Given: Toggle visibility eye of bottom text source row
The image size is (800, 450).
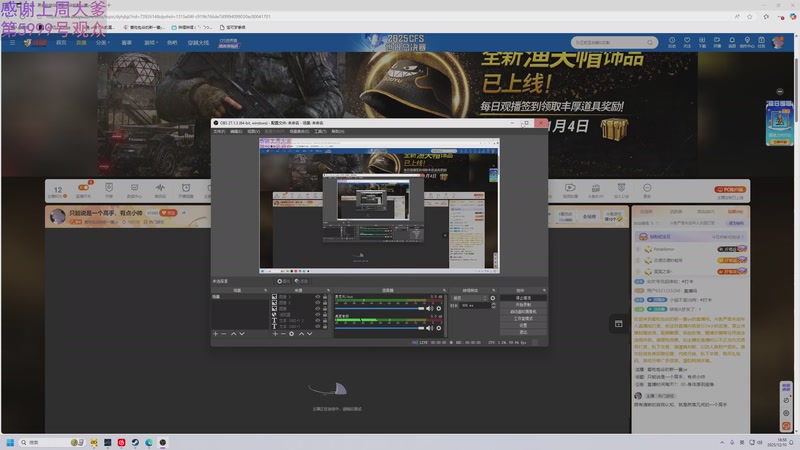Looking at the screenshot, I should point(317,326).
